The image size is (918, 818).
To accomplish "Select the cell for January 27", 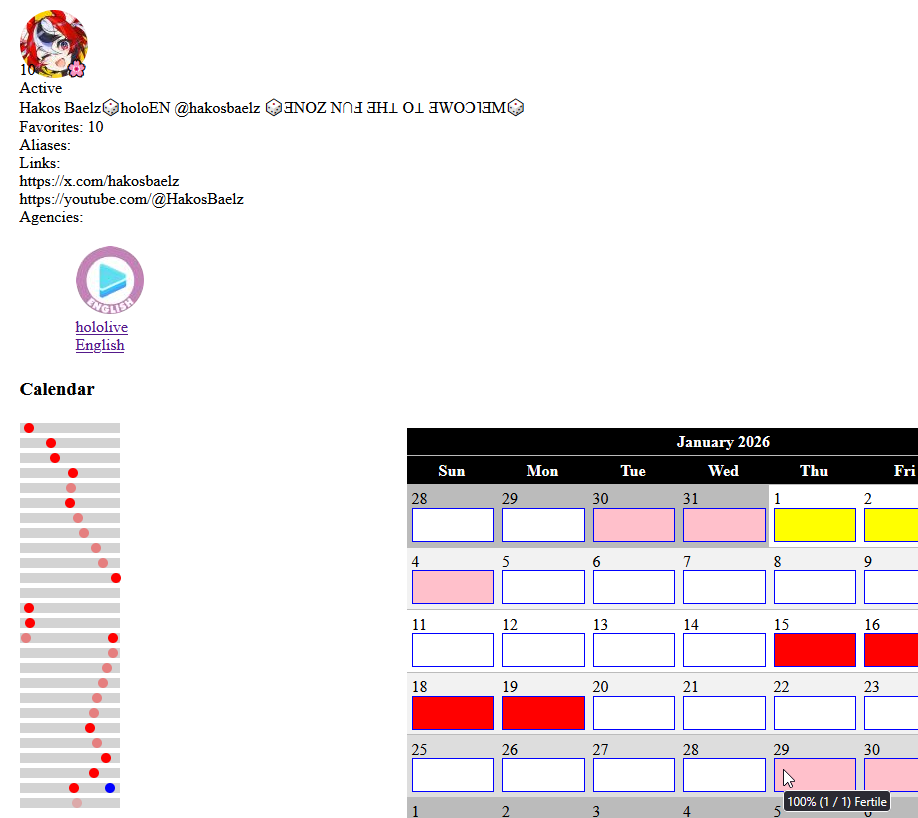I will 633,775.
